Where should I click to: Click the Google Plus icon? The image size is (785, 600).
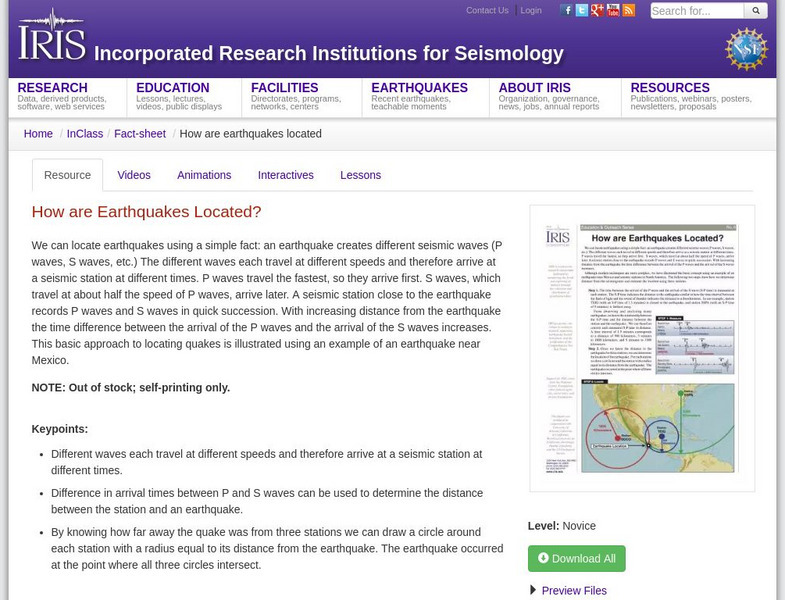tap(597, 11)
